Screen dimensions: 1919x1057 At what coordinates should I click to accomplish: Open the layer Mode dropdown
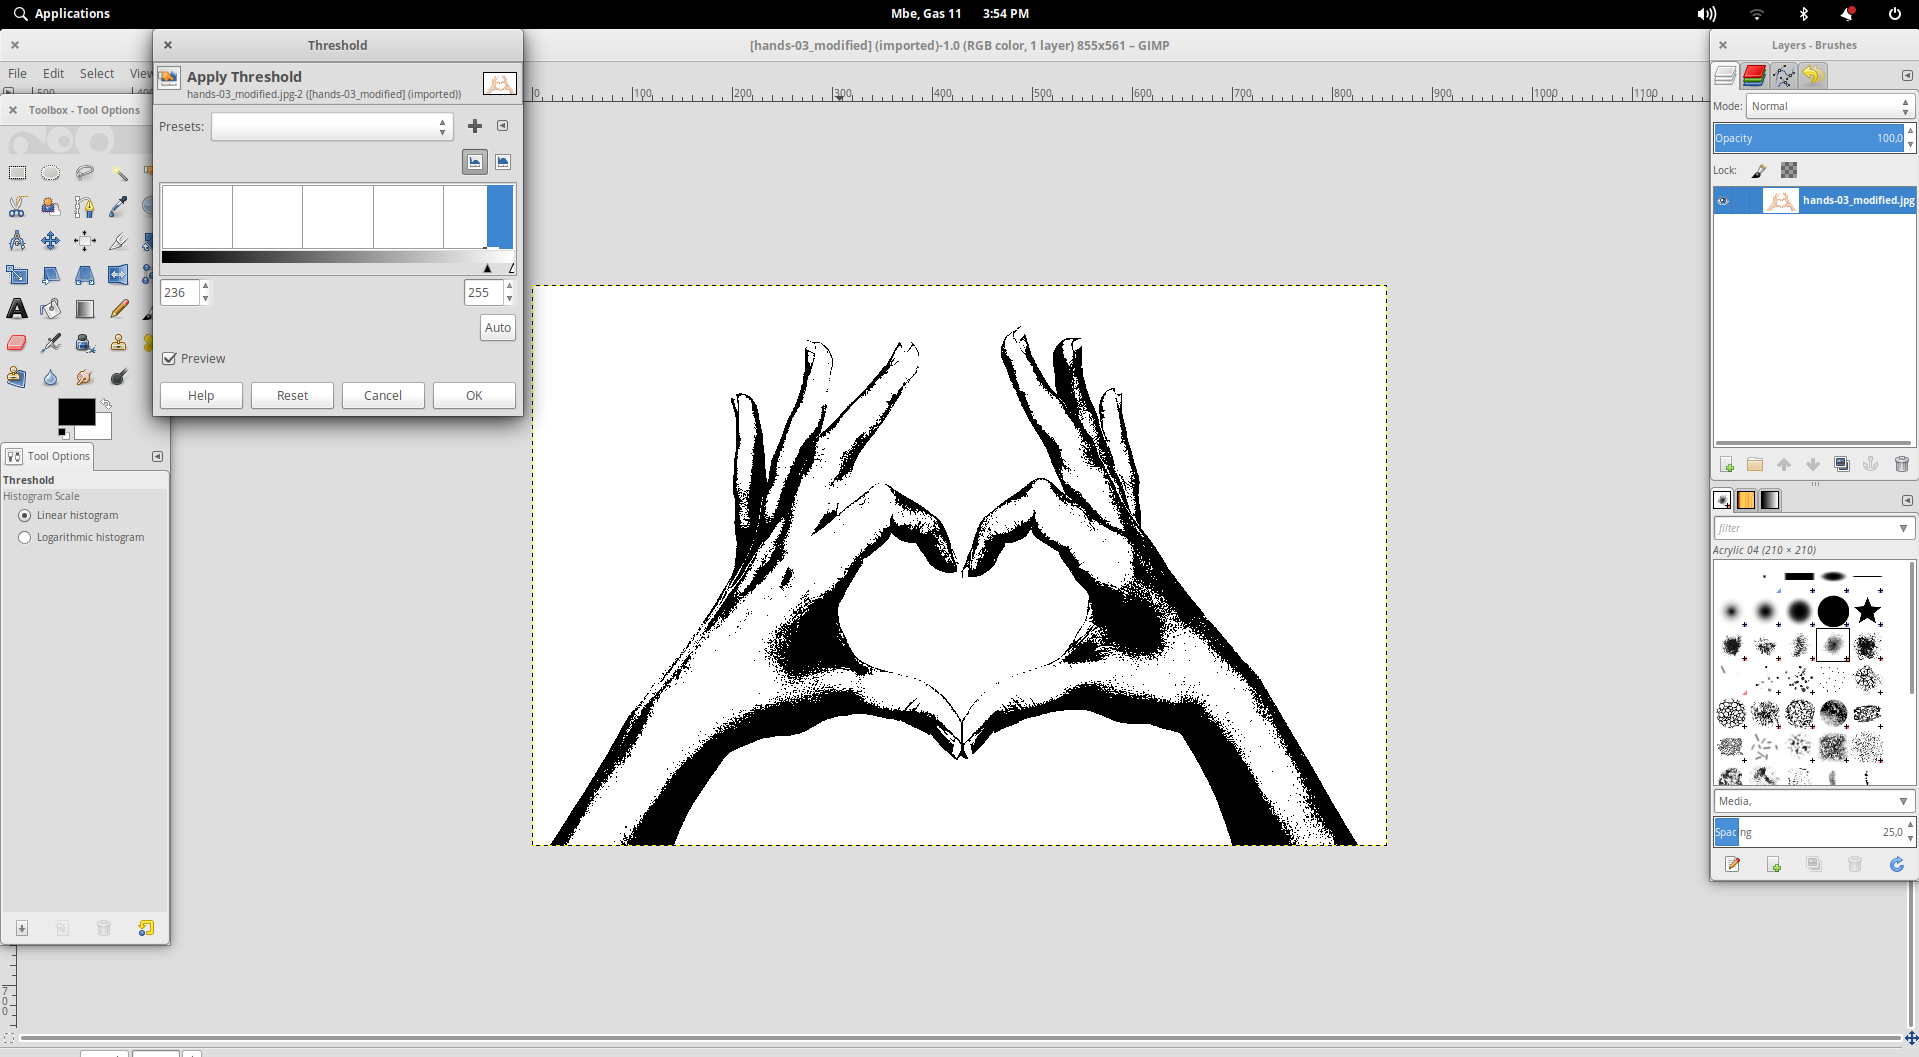point(1830,106)
